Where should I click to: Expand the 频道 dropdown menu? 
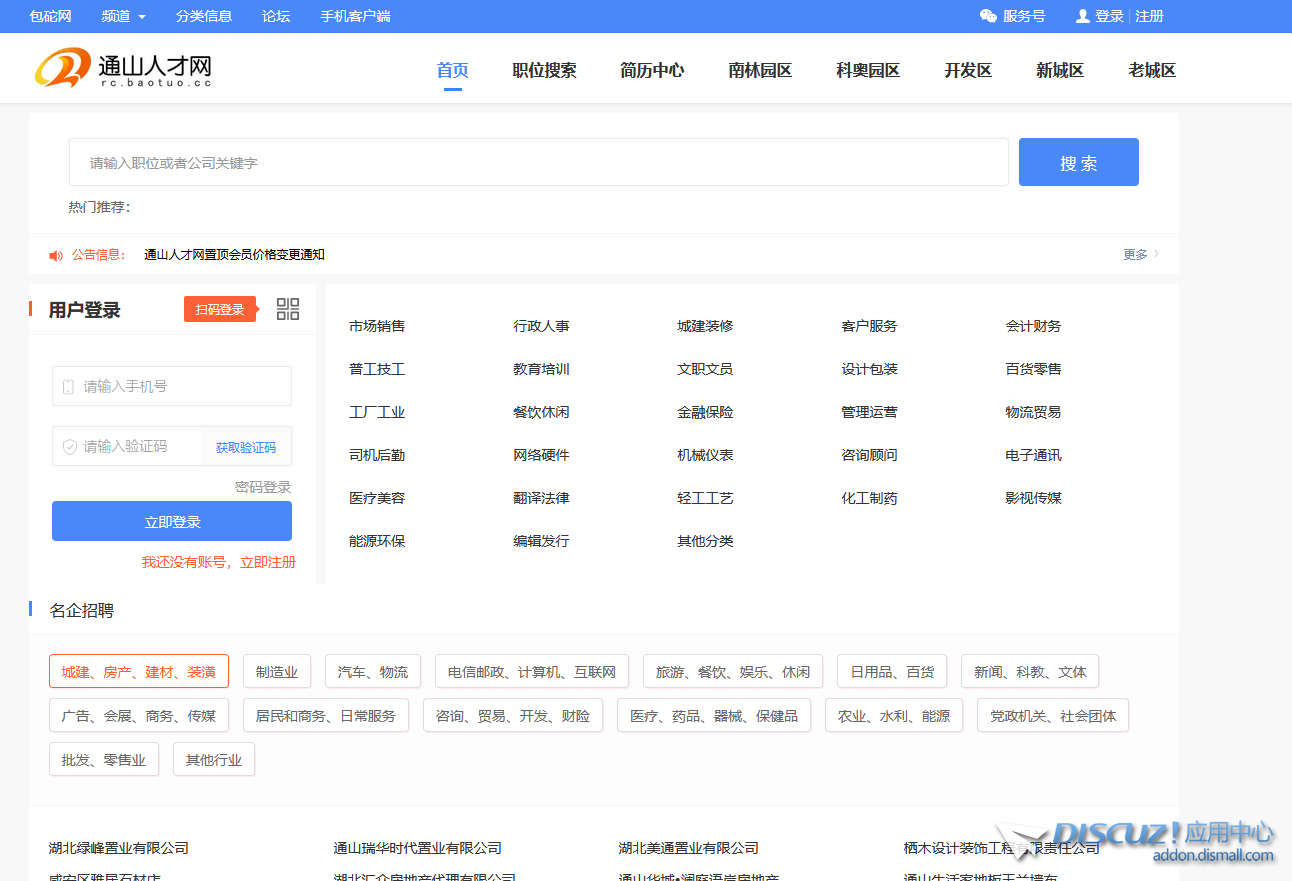pos(123,16)
